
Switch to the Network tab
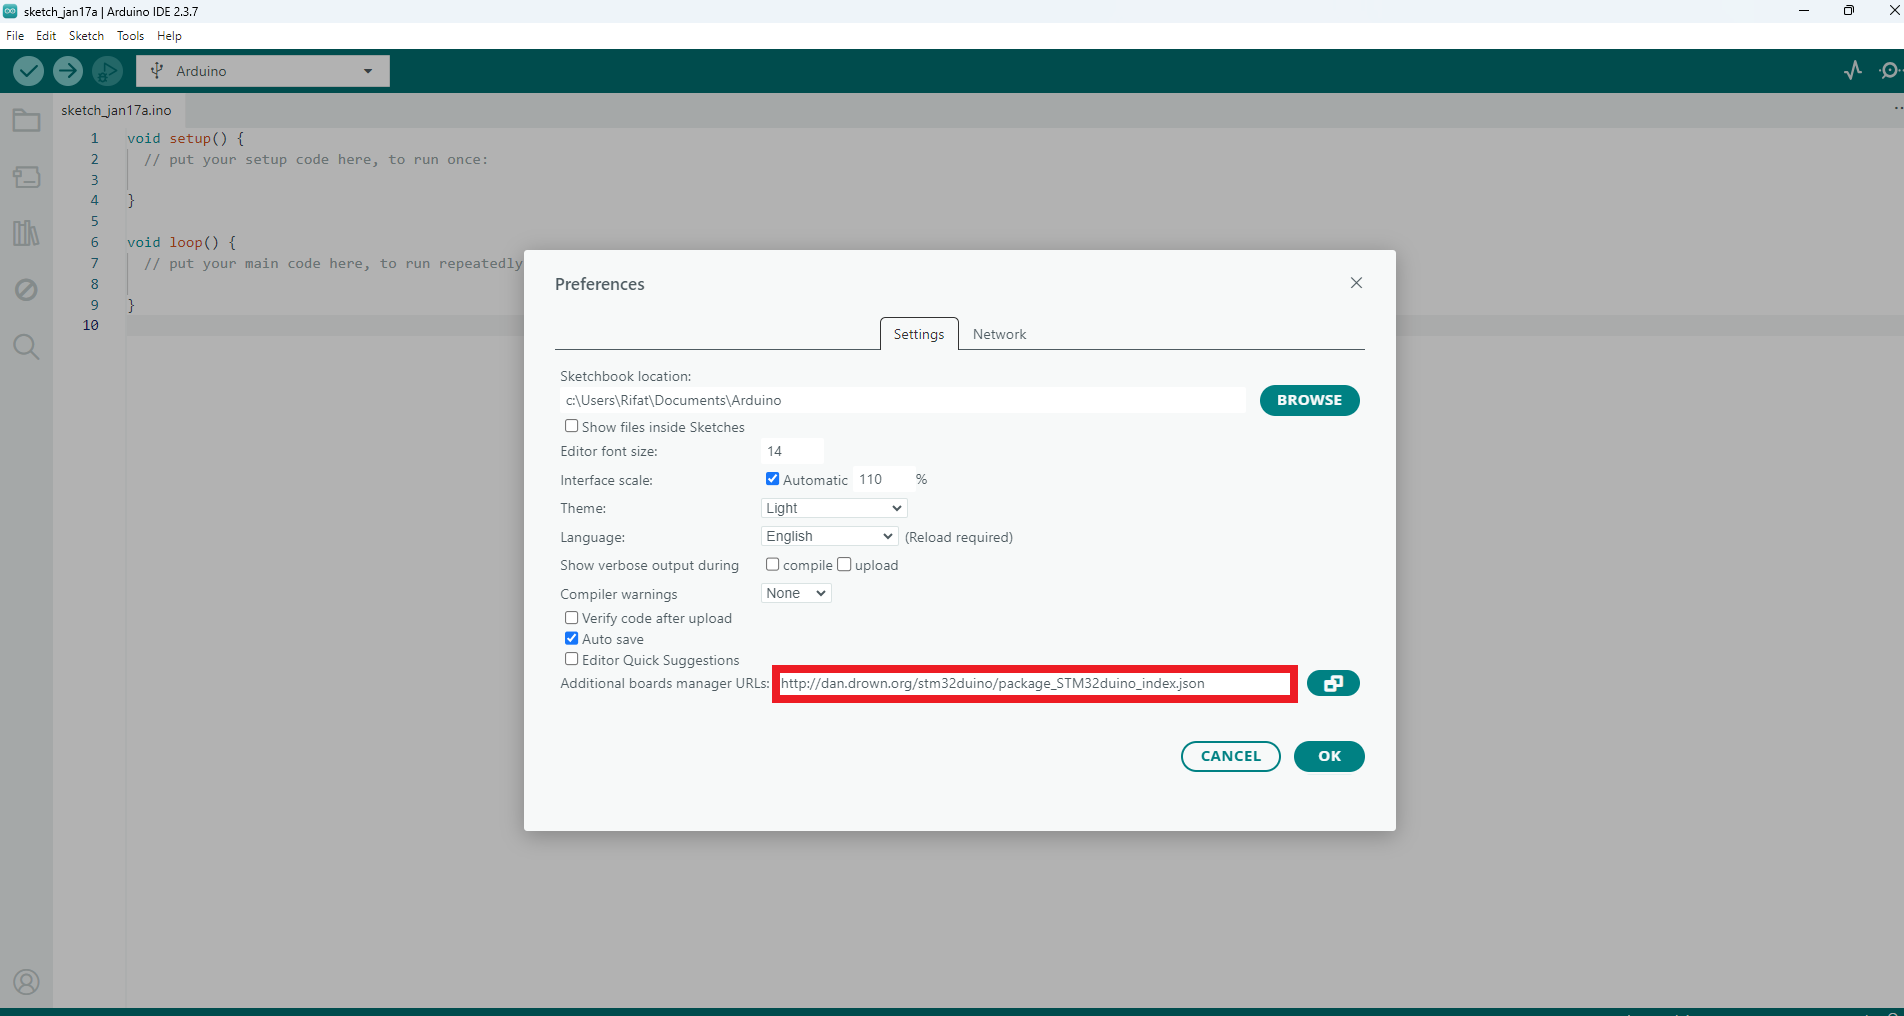point(999,334)
